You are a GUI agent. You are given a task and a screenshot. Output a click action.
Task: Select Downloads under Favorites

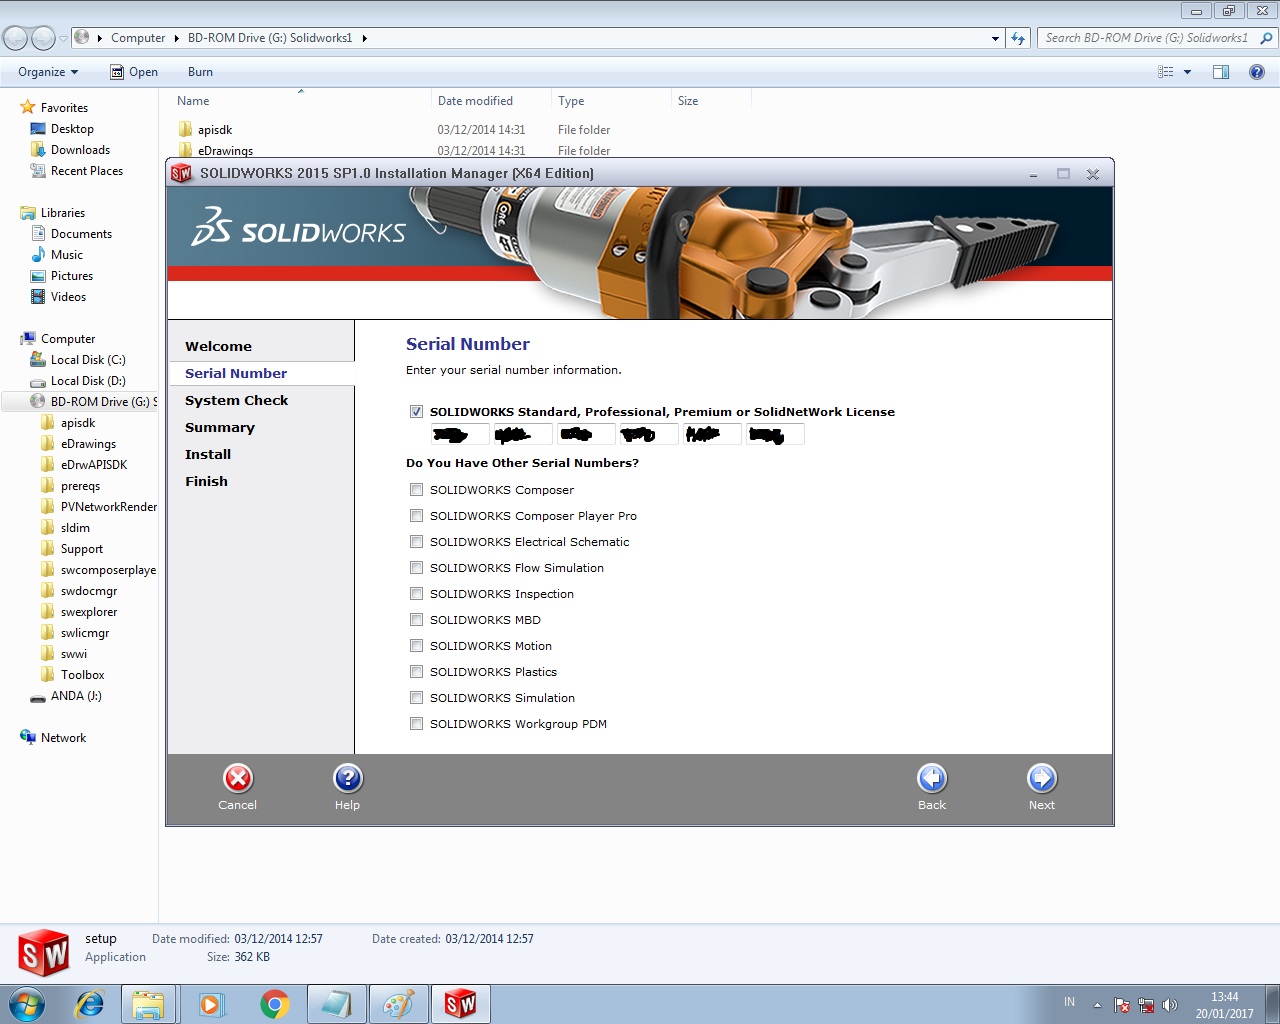(x=80, y=150)
